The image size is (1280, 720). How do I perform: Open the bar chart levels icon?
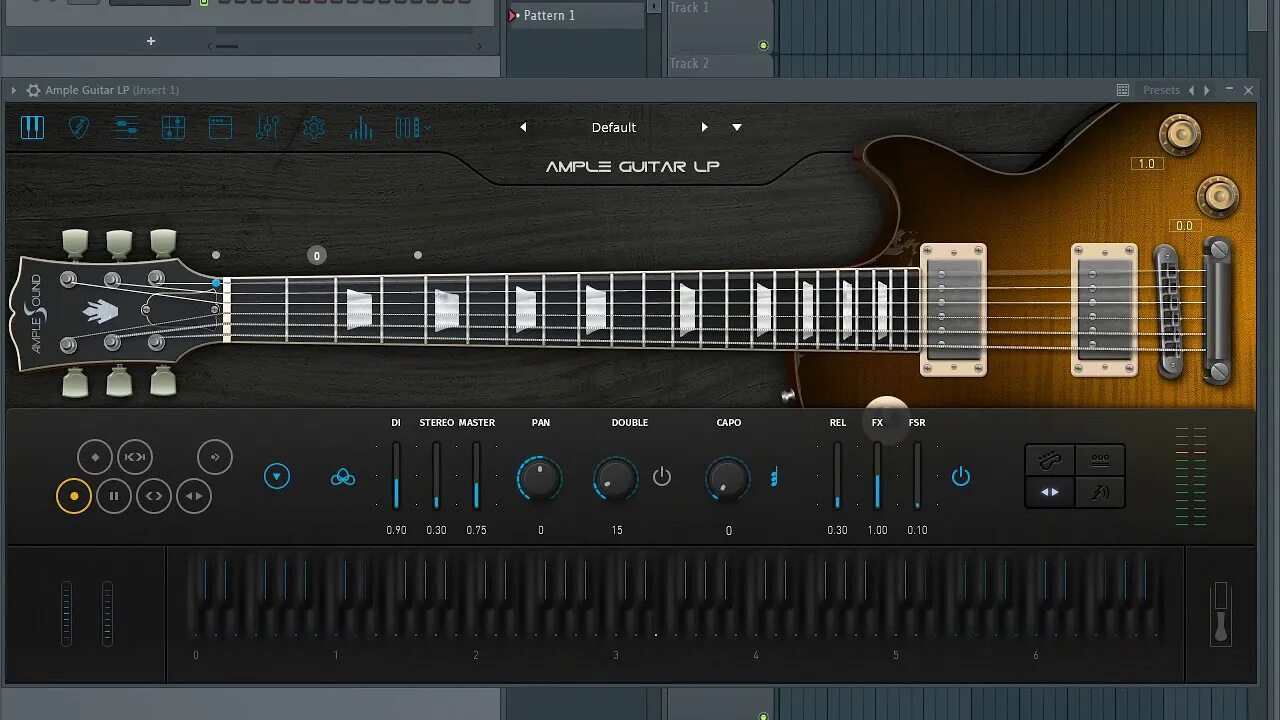point(361,127)
